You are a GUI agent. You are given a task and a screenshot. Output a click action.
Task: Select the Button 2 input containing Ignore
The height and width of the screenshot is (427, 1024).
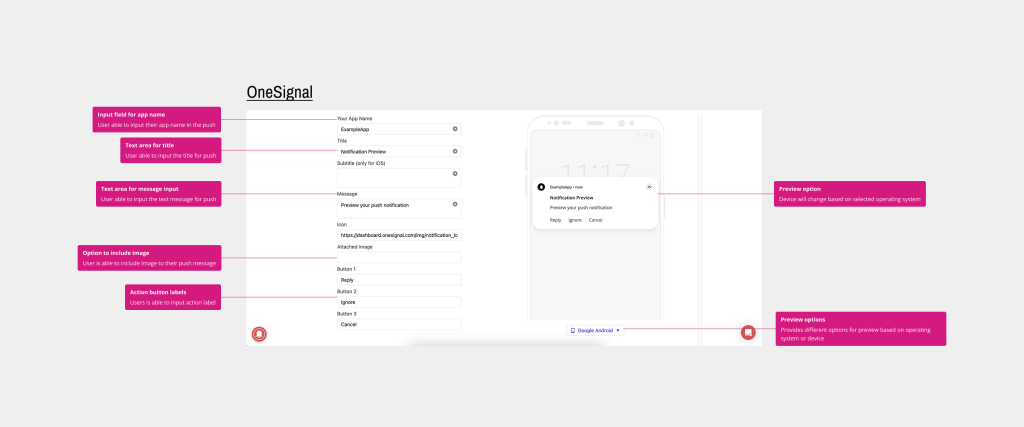click(x=399, y=302)
